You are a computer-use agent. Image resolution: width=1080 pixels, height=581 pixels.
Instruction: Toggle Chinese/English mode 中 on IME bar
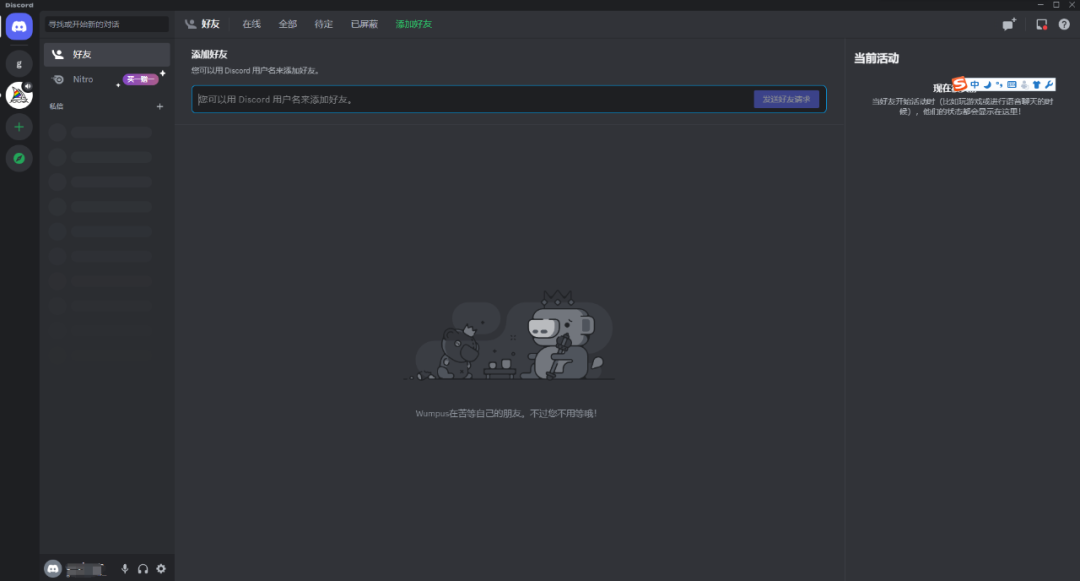click(x=975, y=85)
